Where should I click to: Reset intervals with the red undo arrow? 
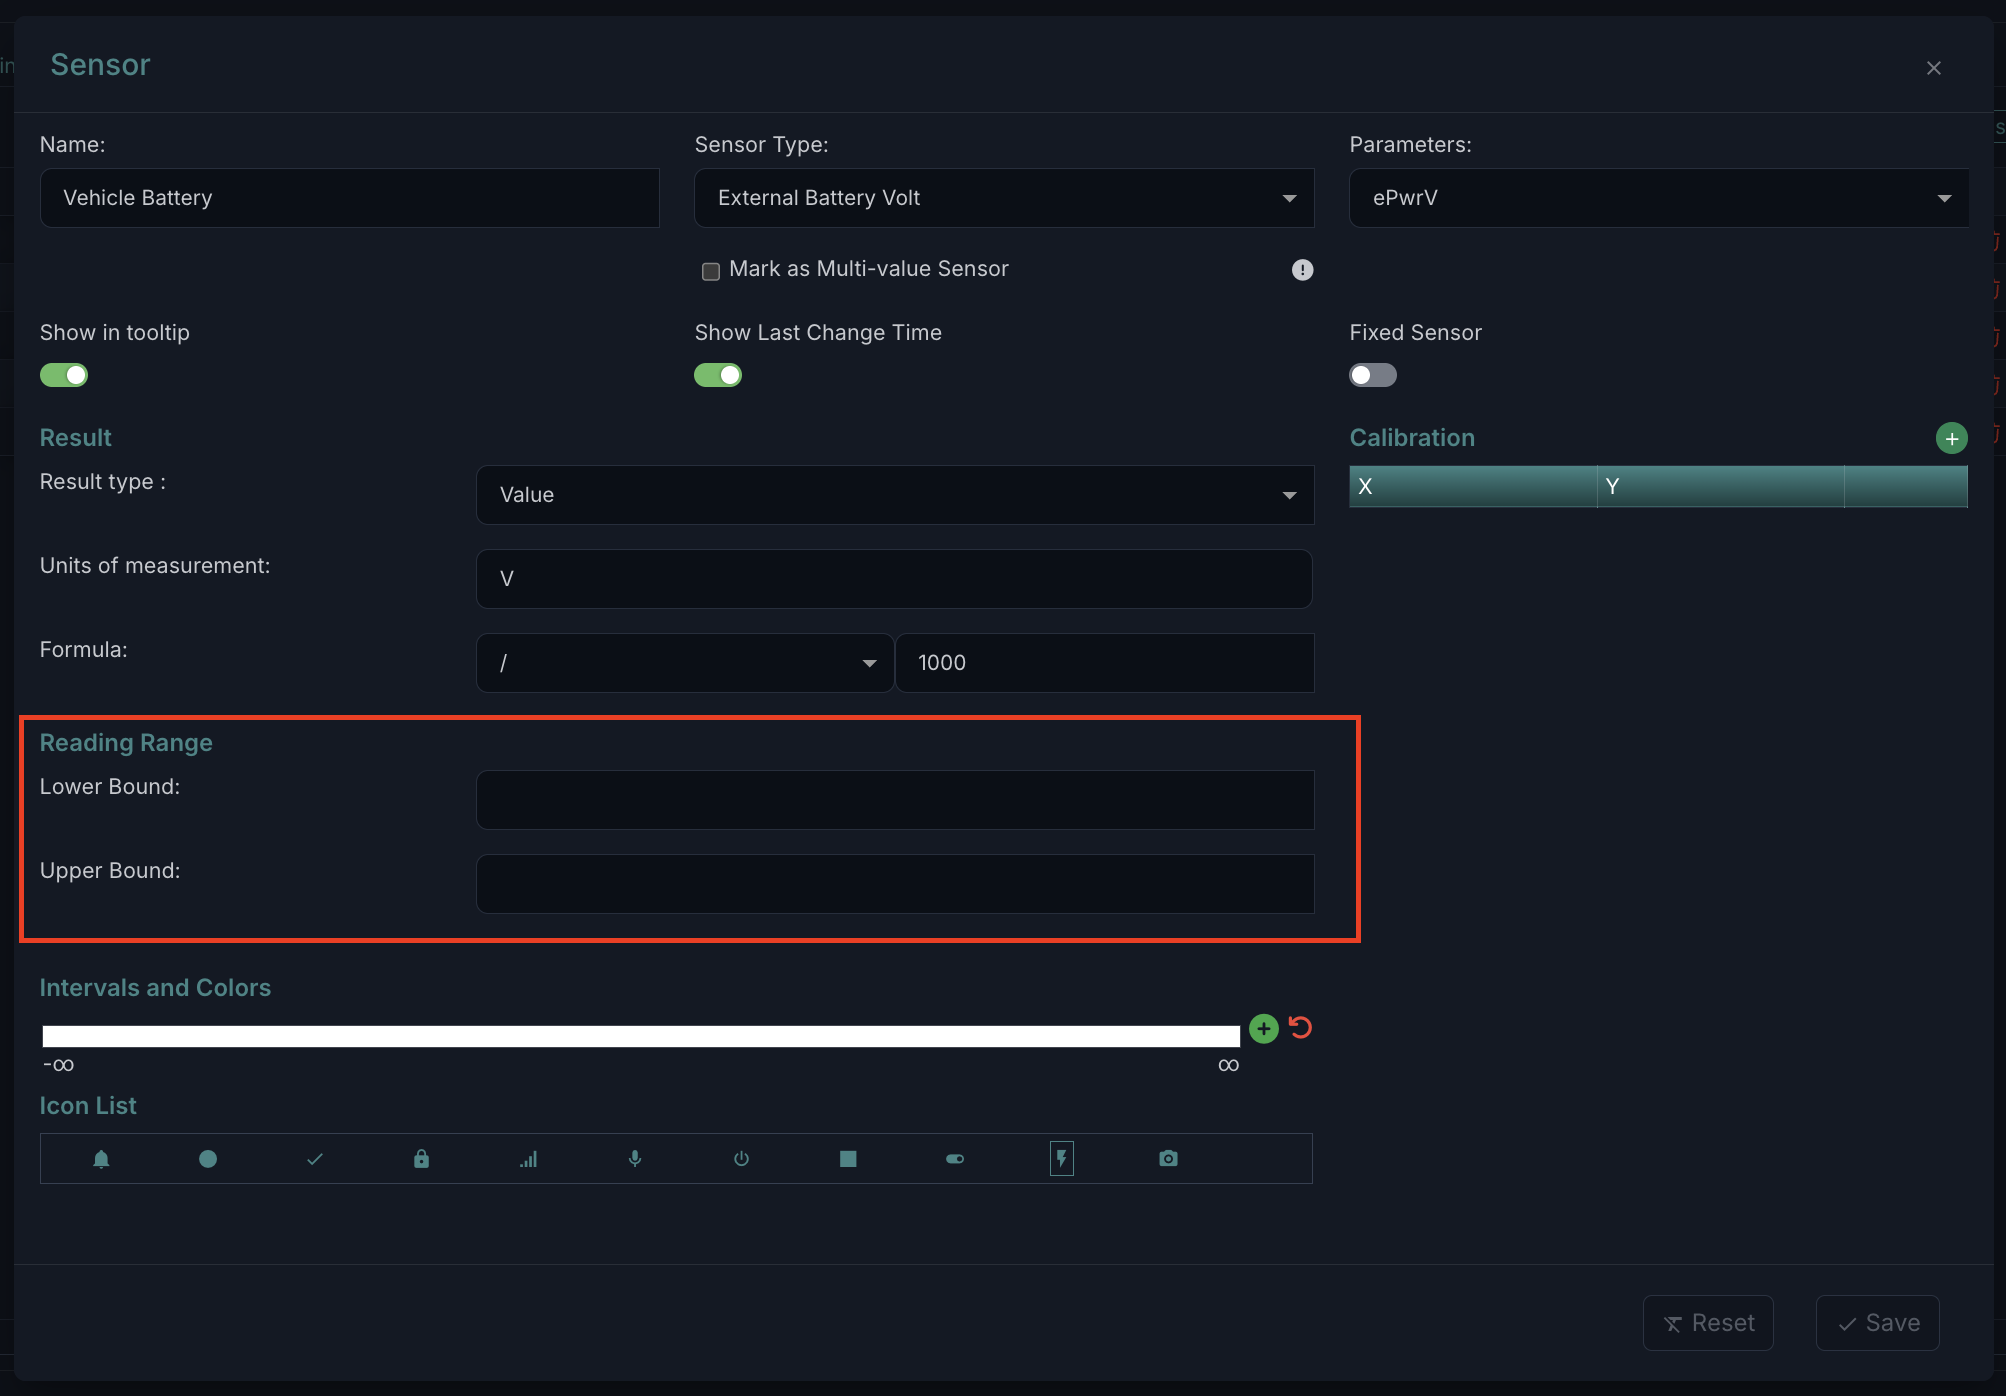click(1300, 1028)
